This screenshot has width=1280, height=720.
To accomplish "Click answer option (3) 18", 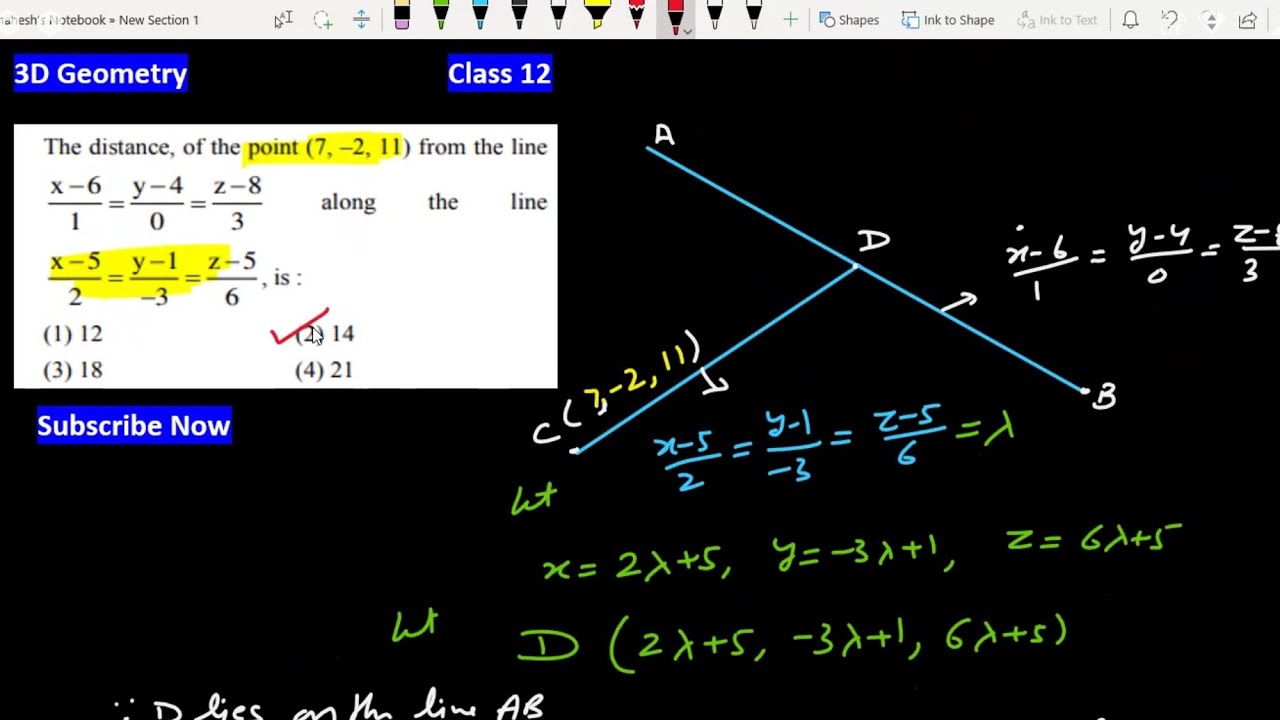I will click(x=73, y=370).
